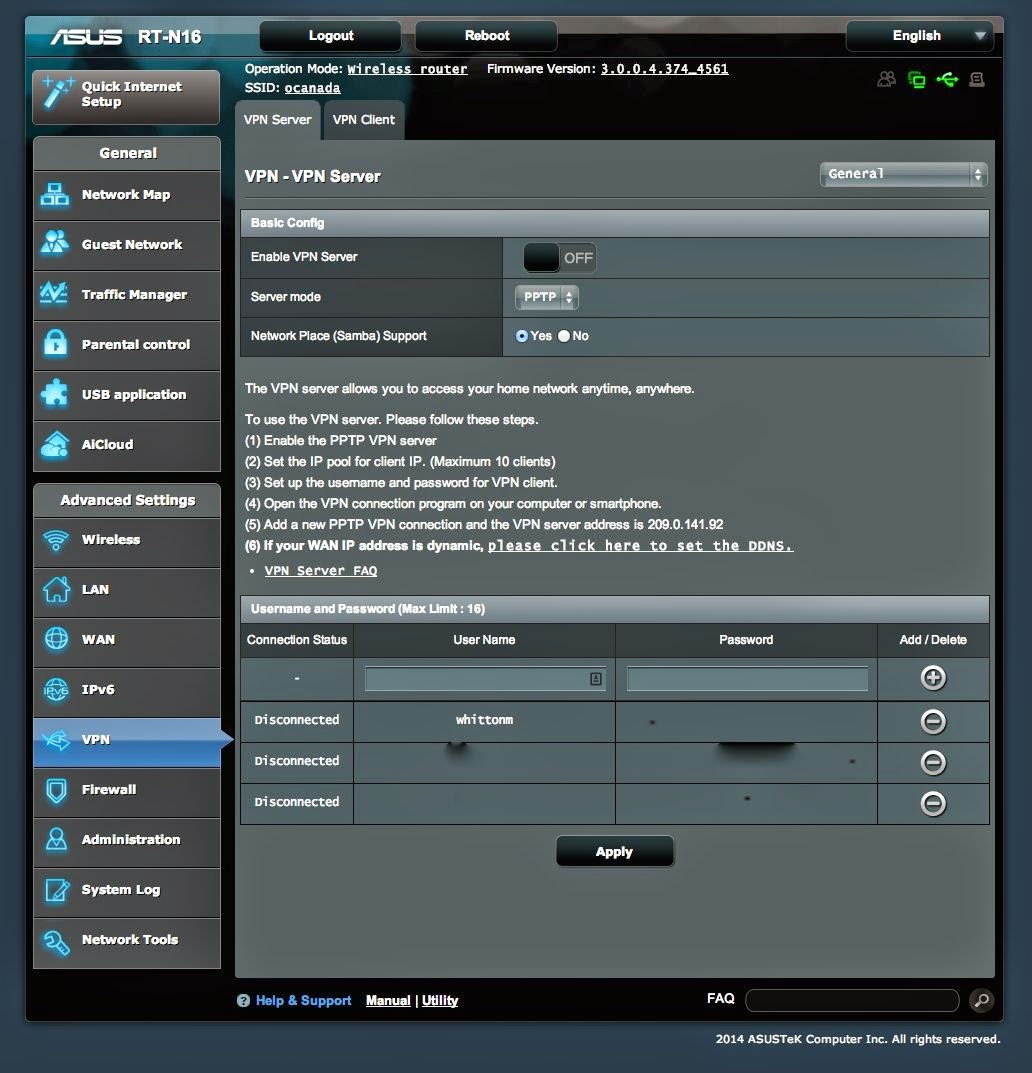Image resolution: width=1032 pixels, height=1073 pixels.
Task: Click the System Log notepad icon
Action: (56, 890)
